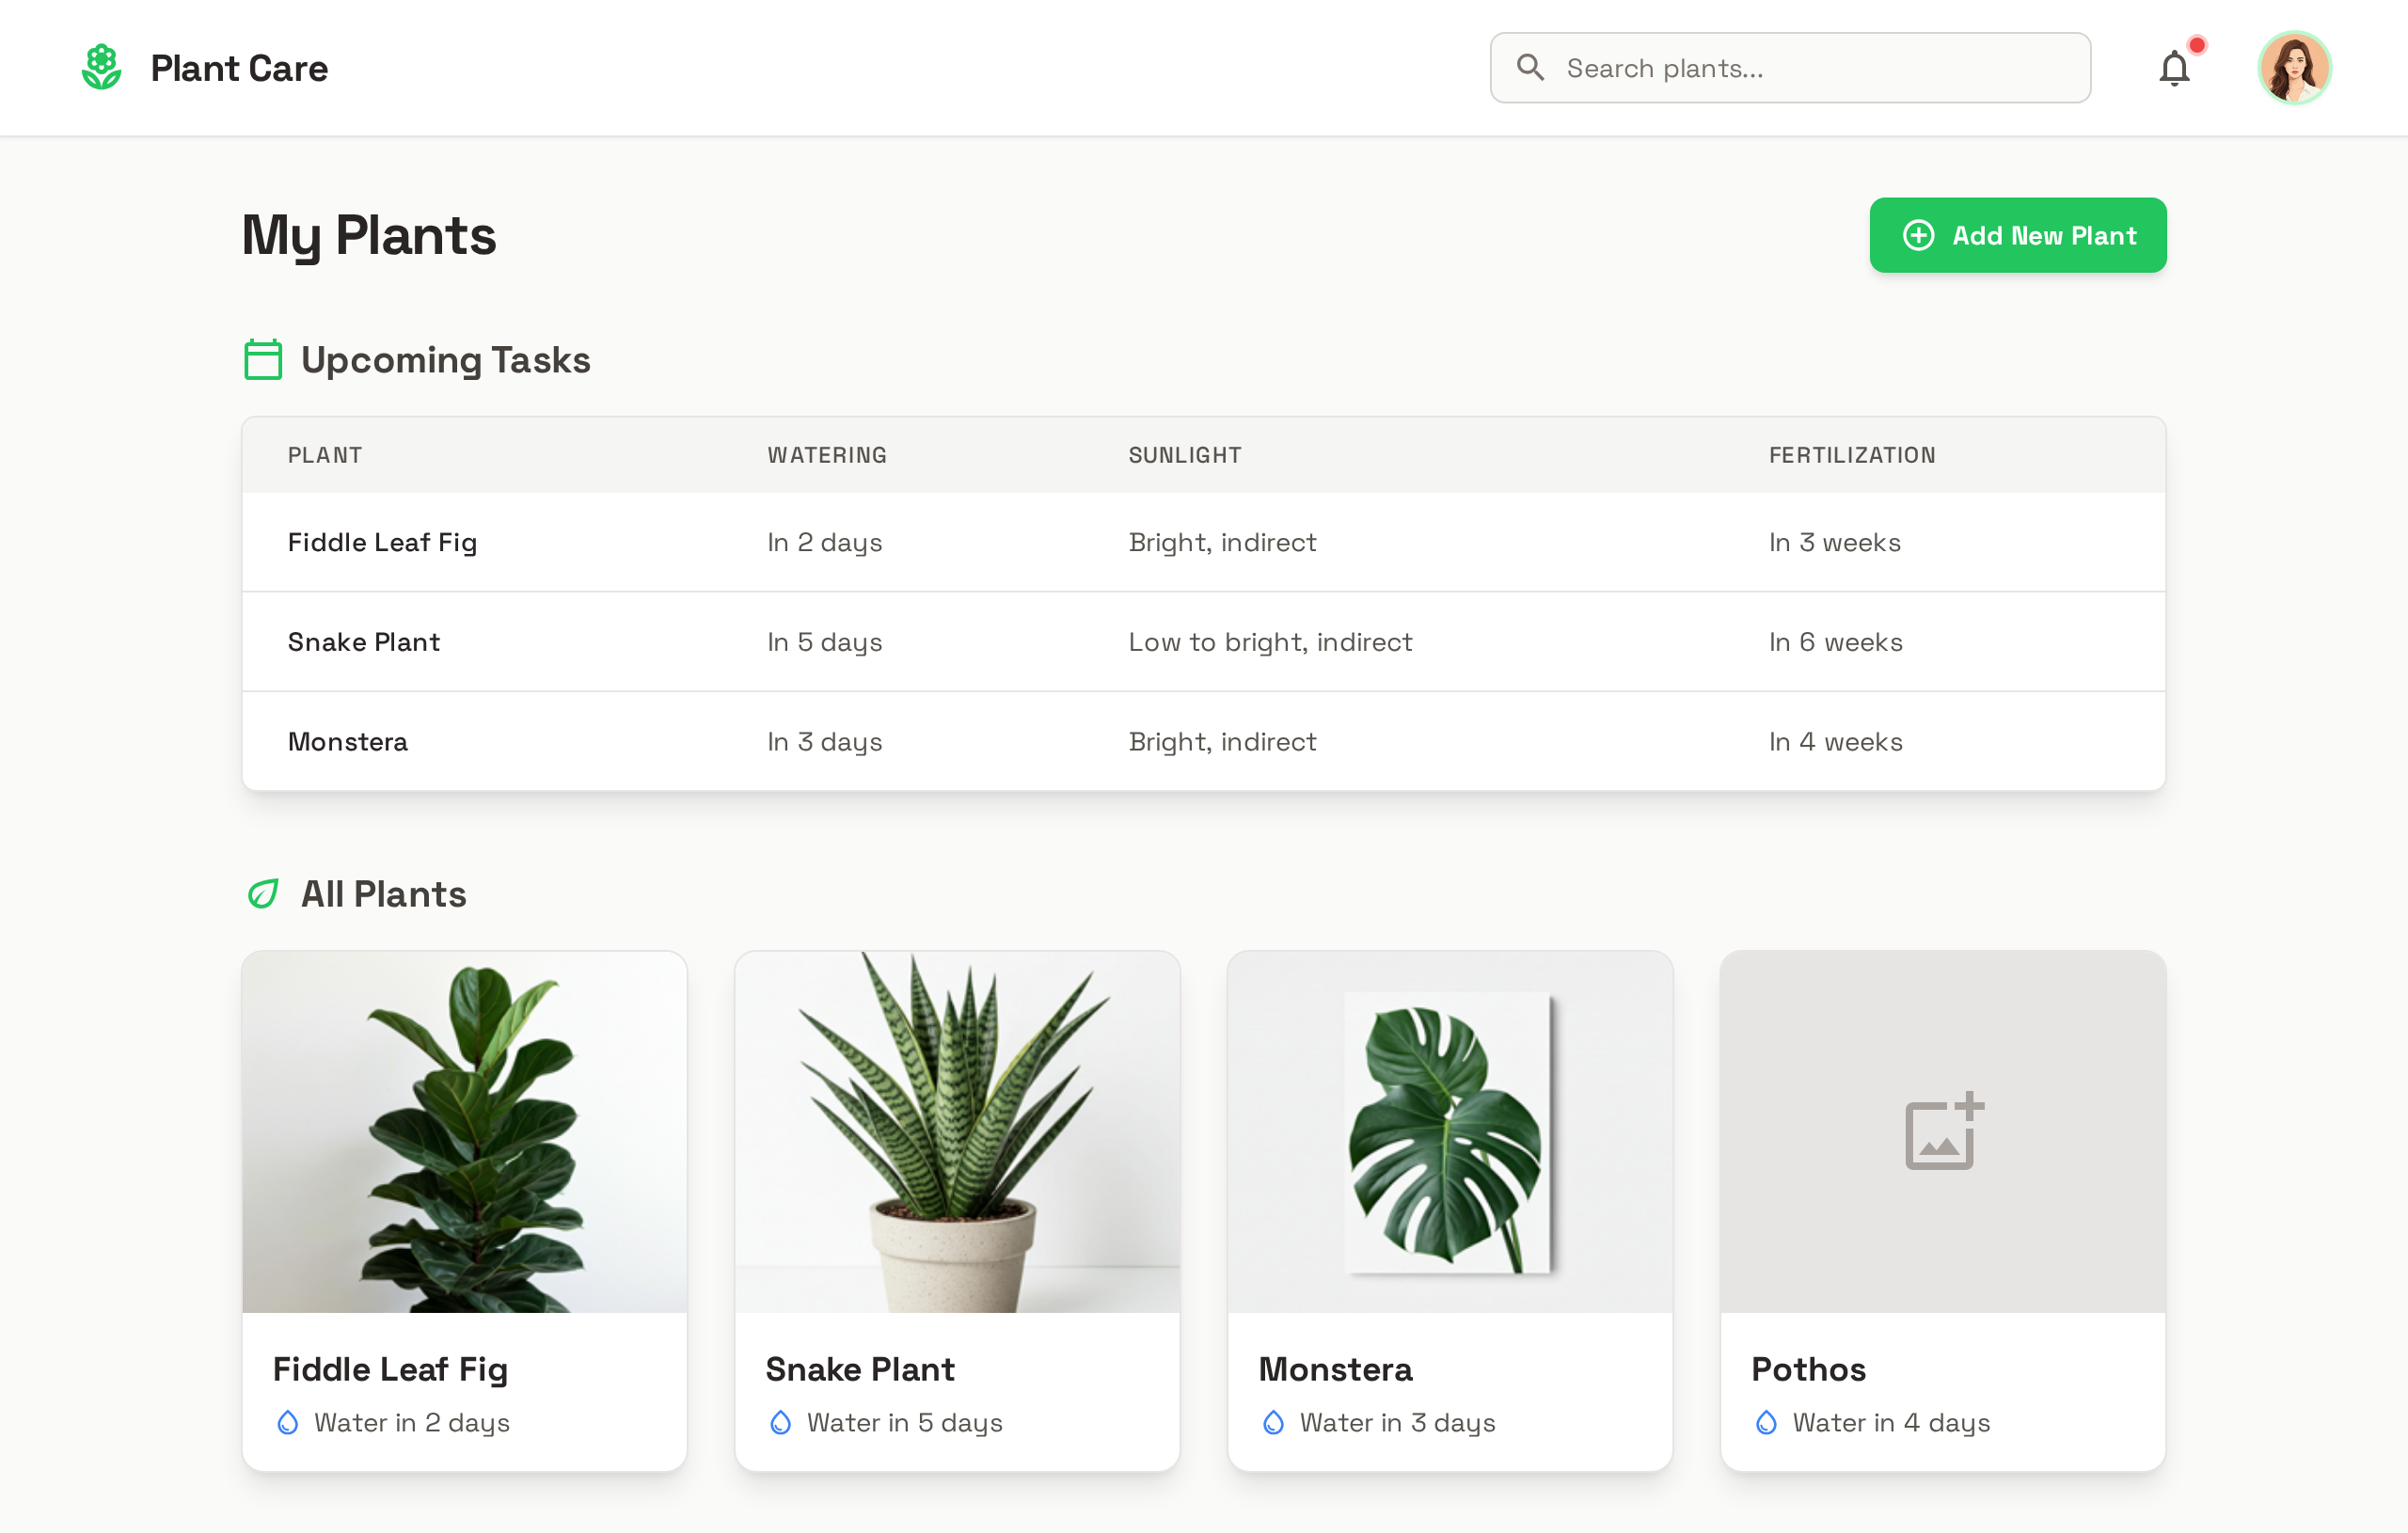Screen dimensions: 2408x1533
Task: Click the SUNLIGHT column header
Action: [1185, 455]
